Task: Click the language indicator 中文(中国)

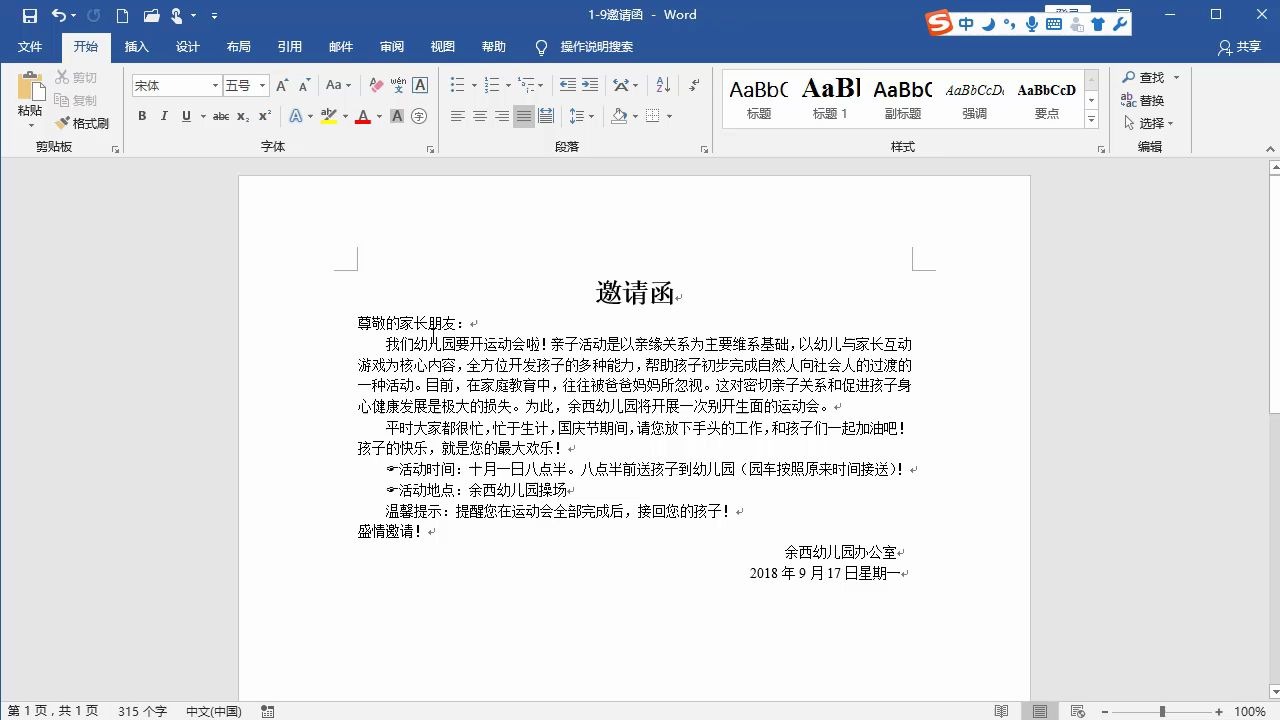Action: [x=214, y=712]
